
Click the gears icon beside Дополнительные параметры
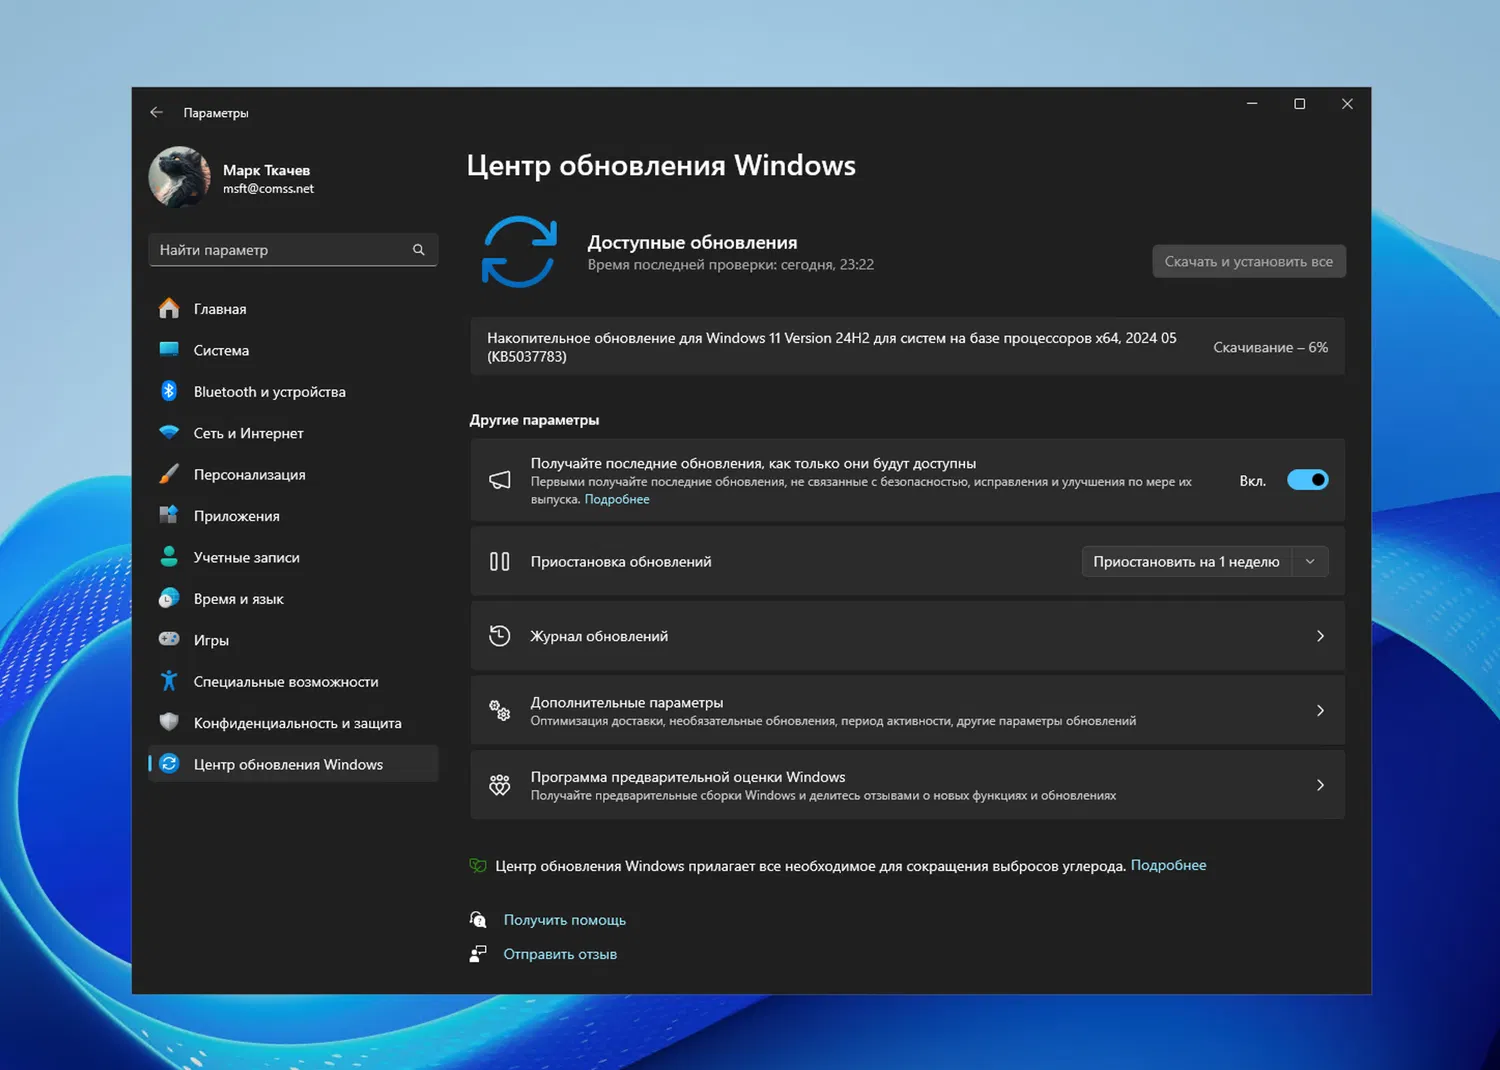[x=500, y=711]
